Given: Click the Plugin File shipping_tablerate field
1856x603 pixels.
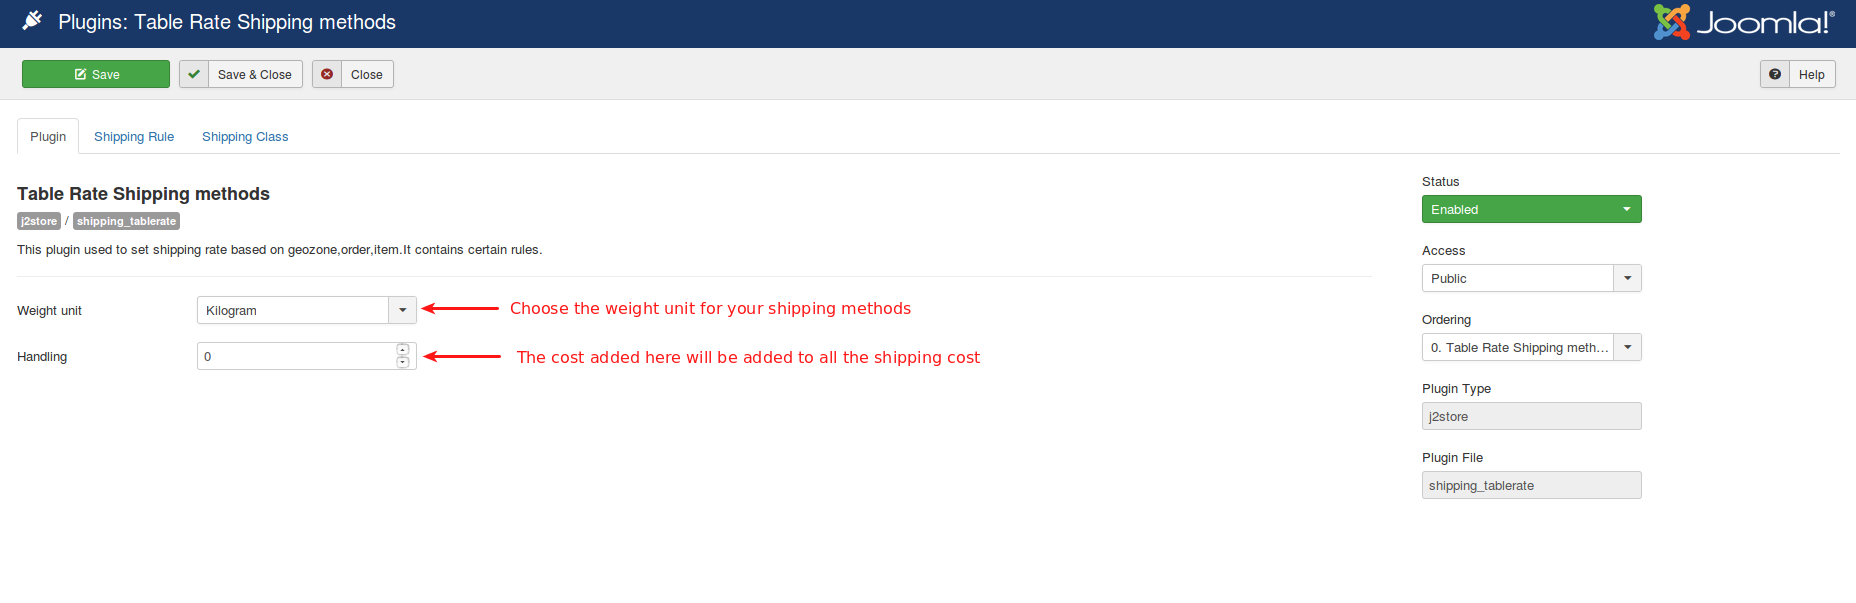Looking at the screenshot, I should coord(1531,485).
